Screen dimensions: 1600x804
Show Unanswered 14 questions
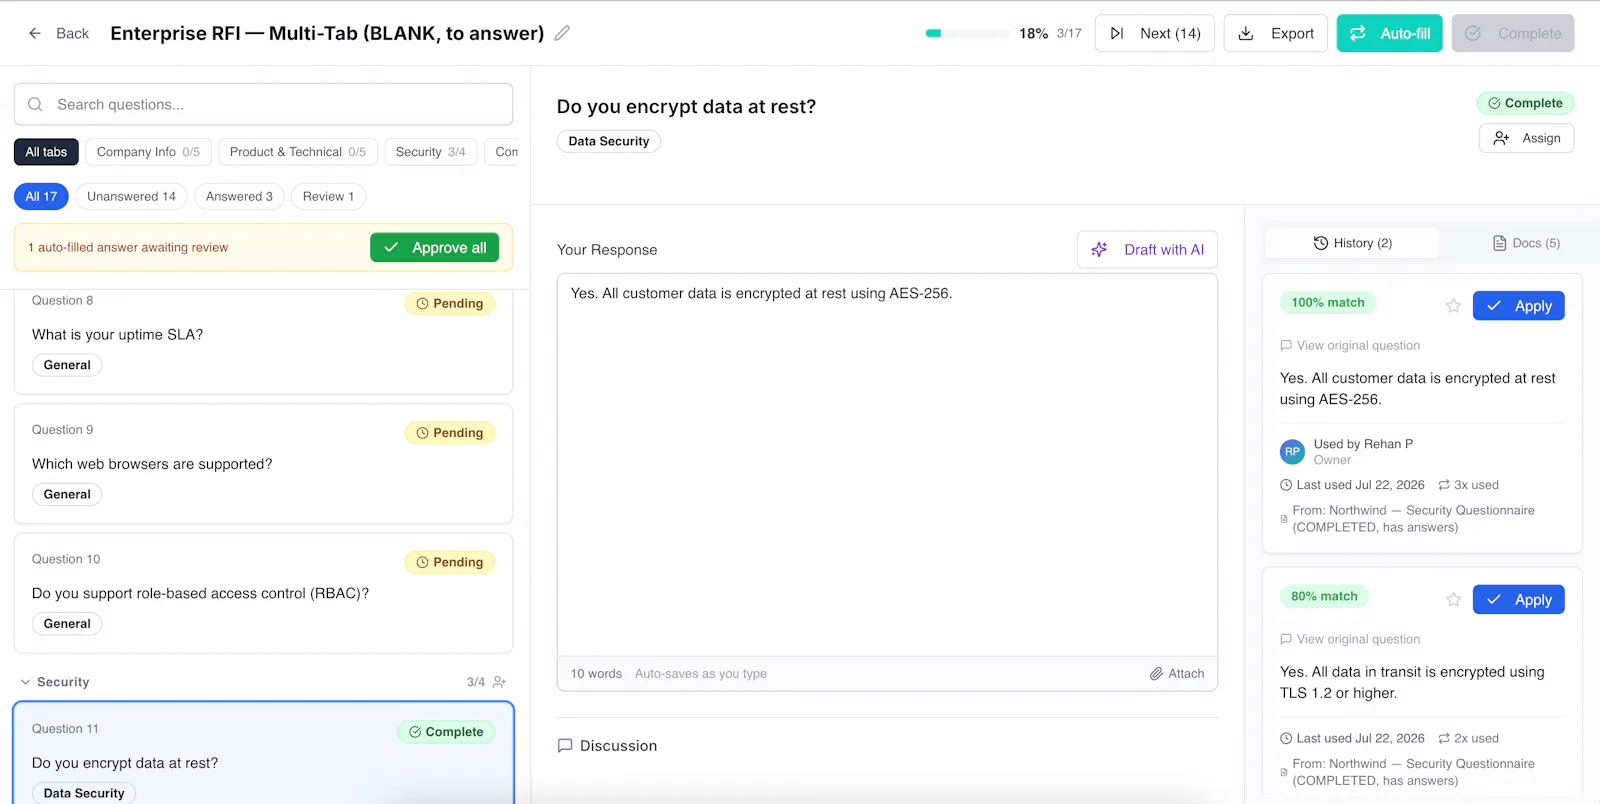point(131,197)
